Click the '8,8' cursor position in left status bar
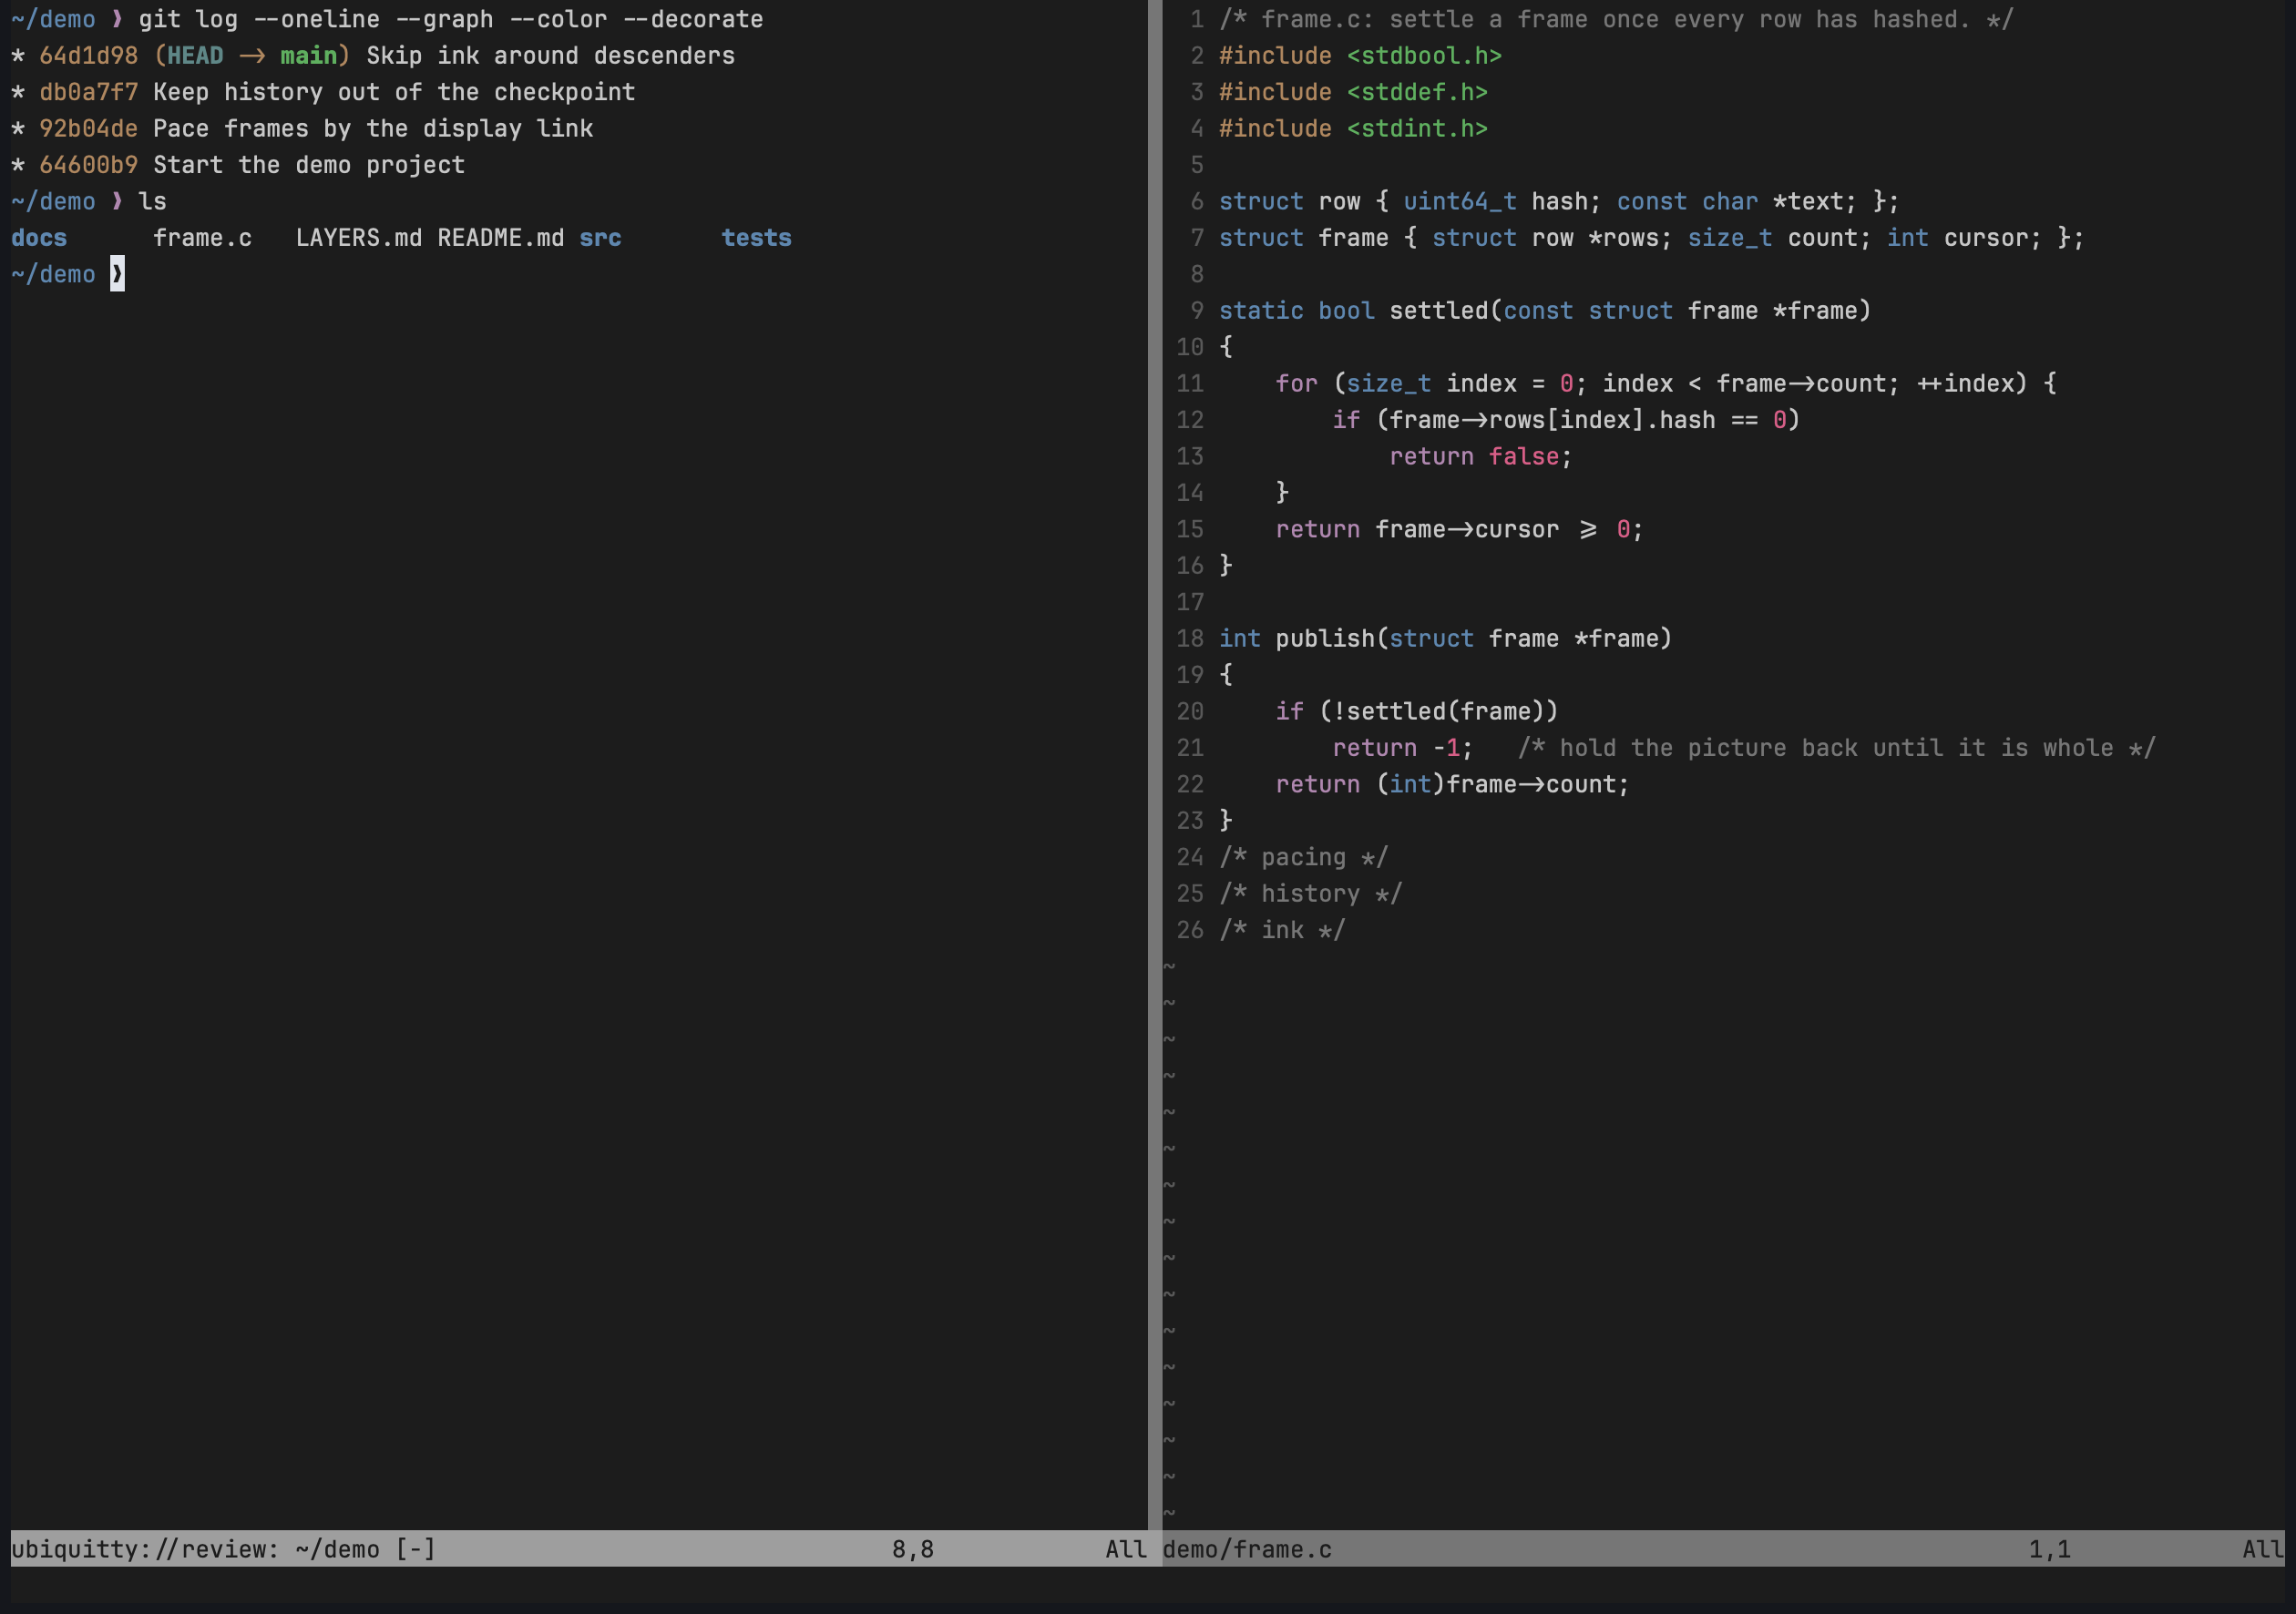This screenshot has height=1614, width=2296. click(x=913, y=1549)
